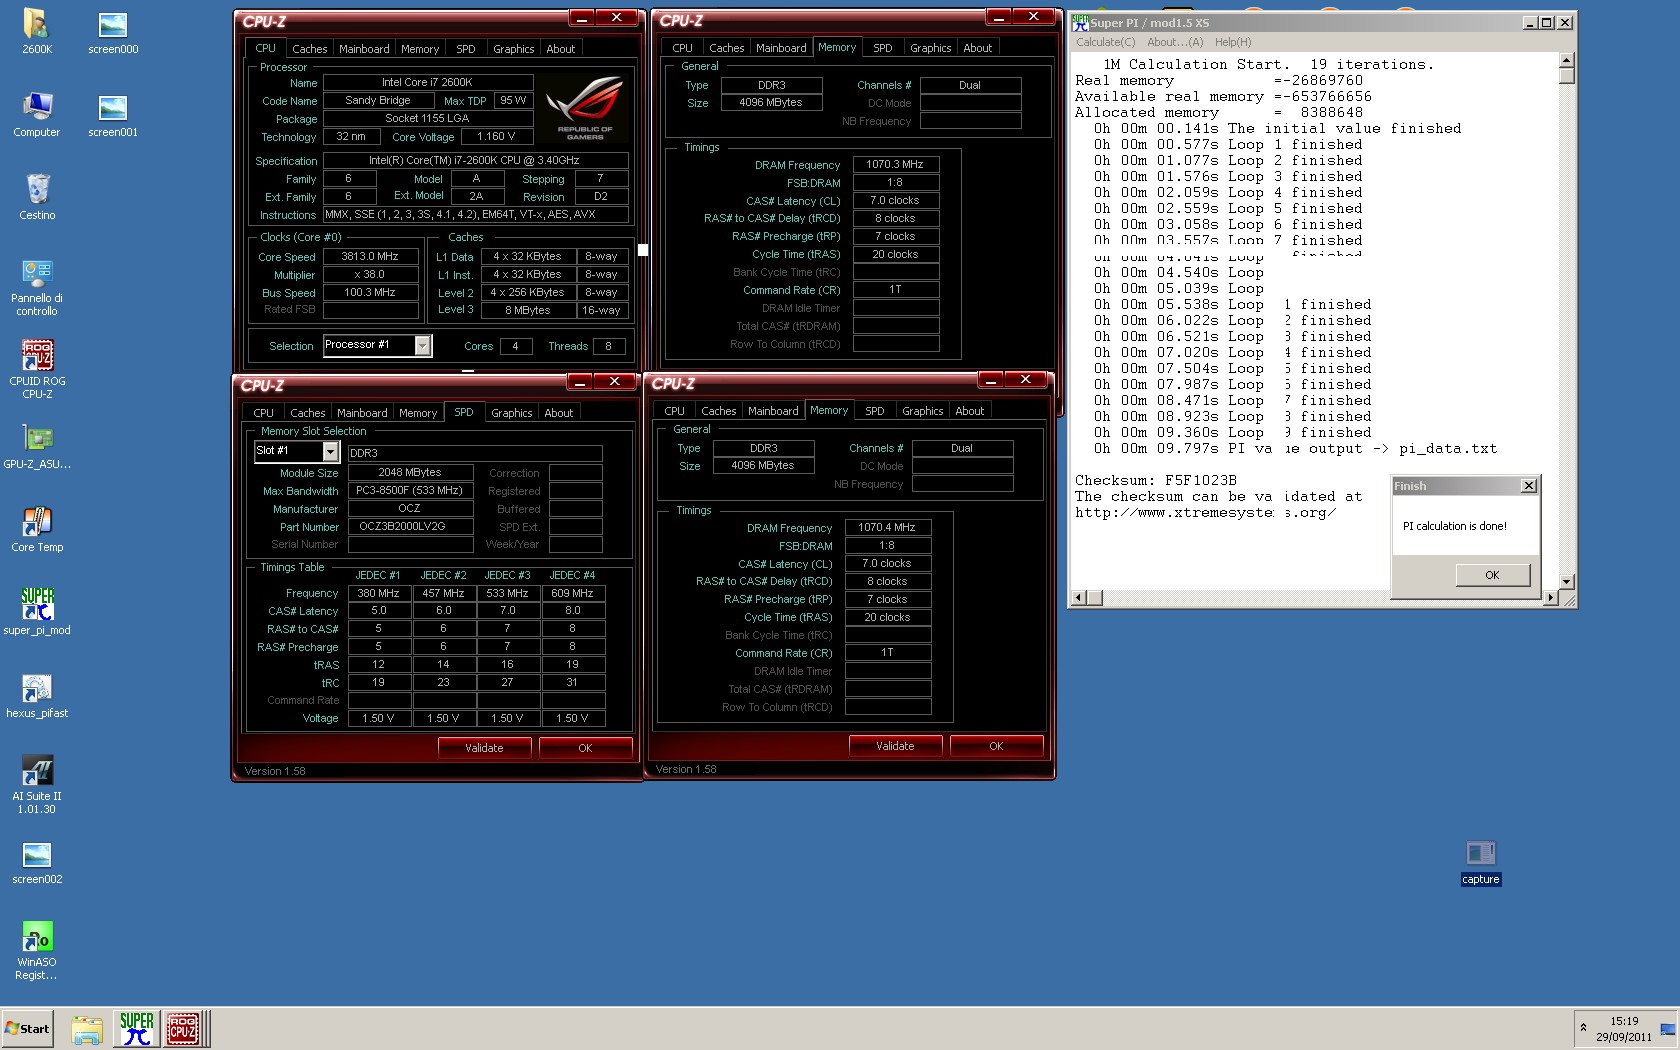Launch CPUID ROG CPU-Z desktop shortcut
This screenshot has width=1680, height=1050.
(37, 369)
